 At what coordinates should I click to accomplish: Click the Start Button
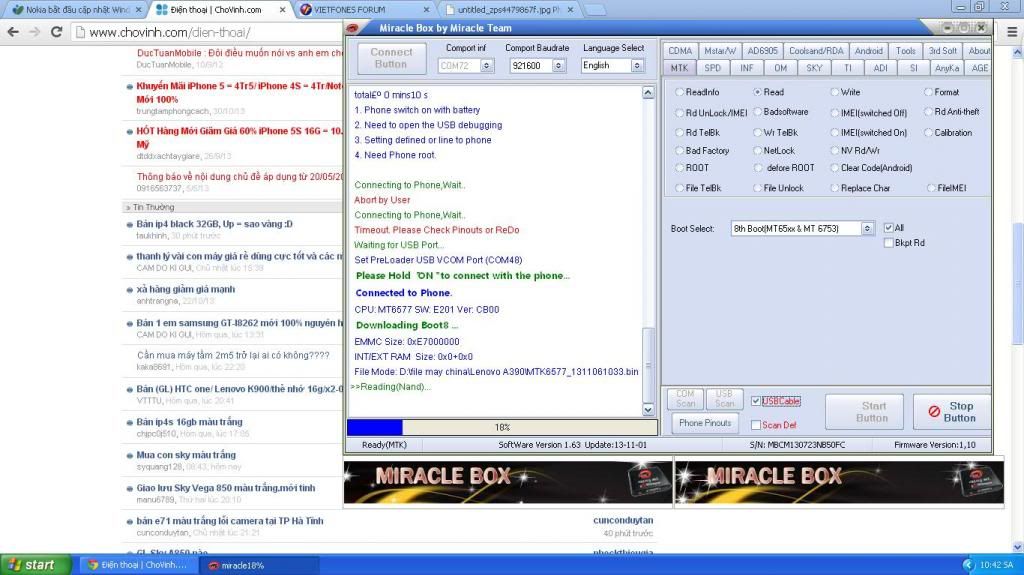point(865,412)
